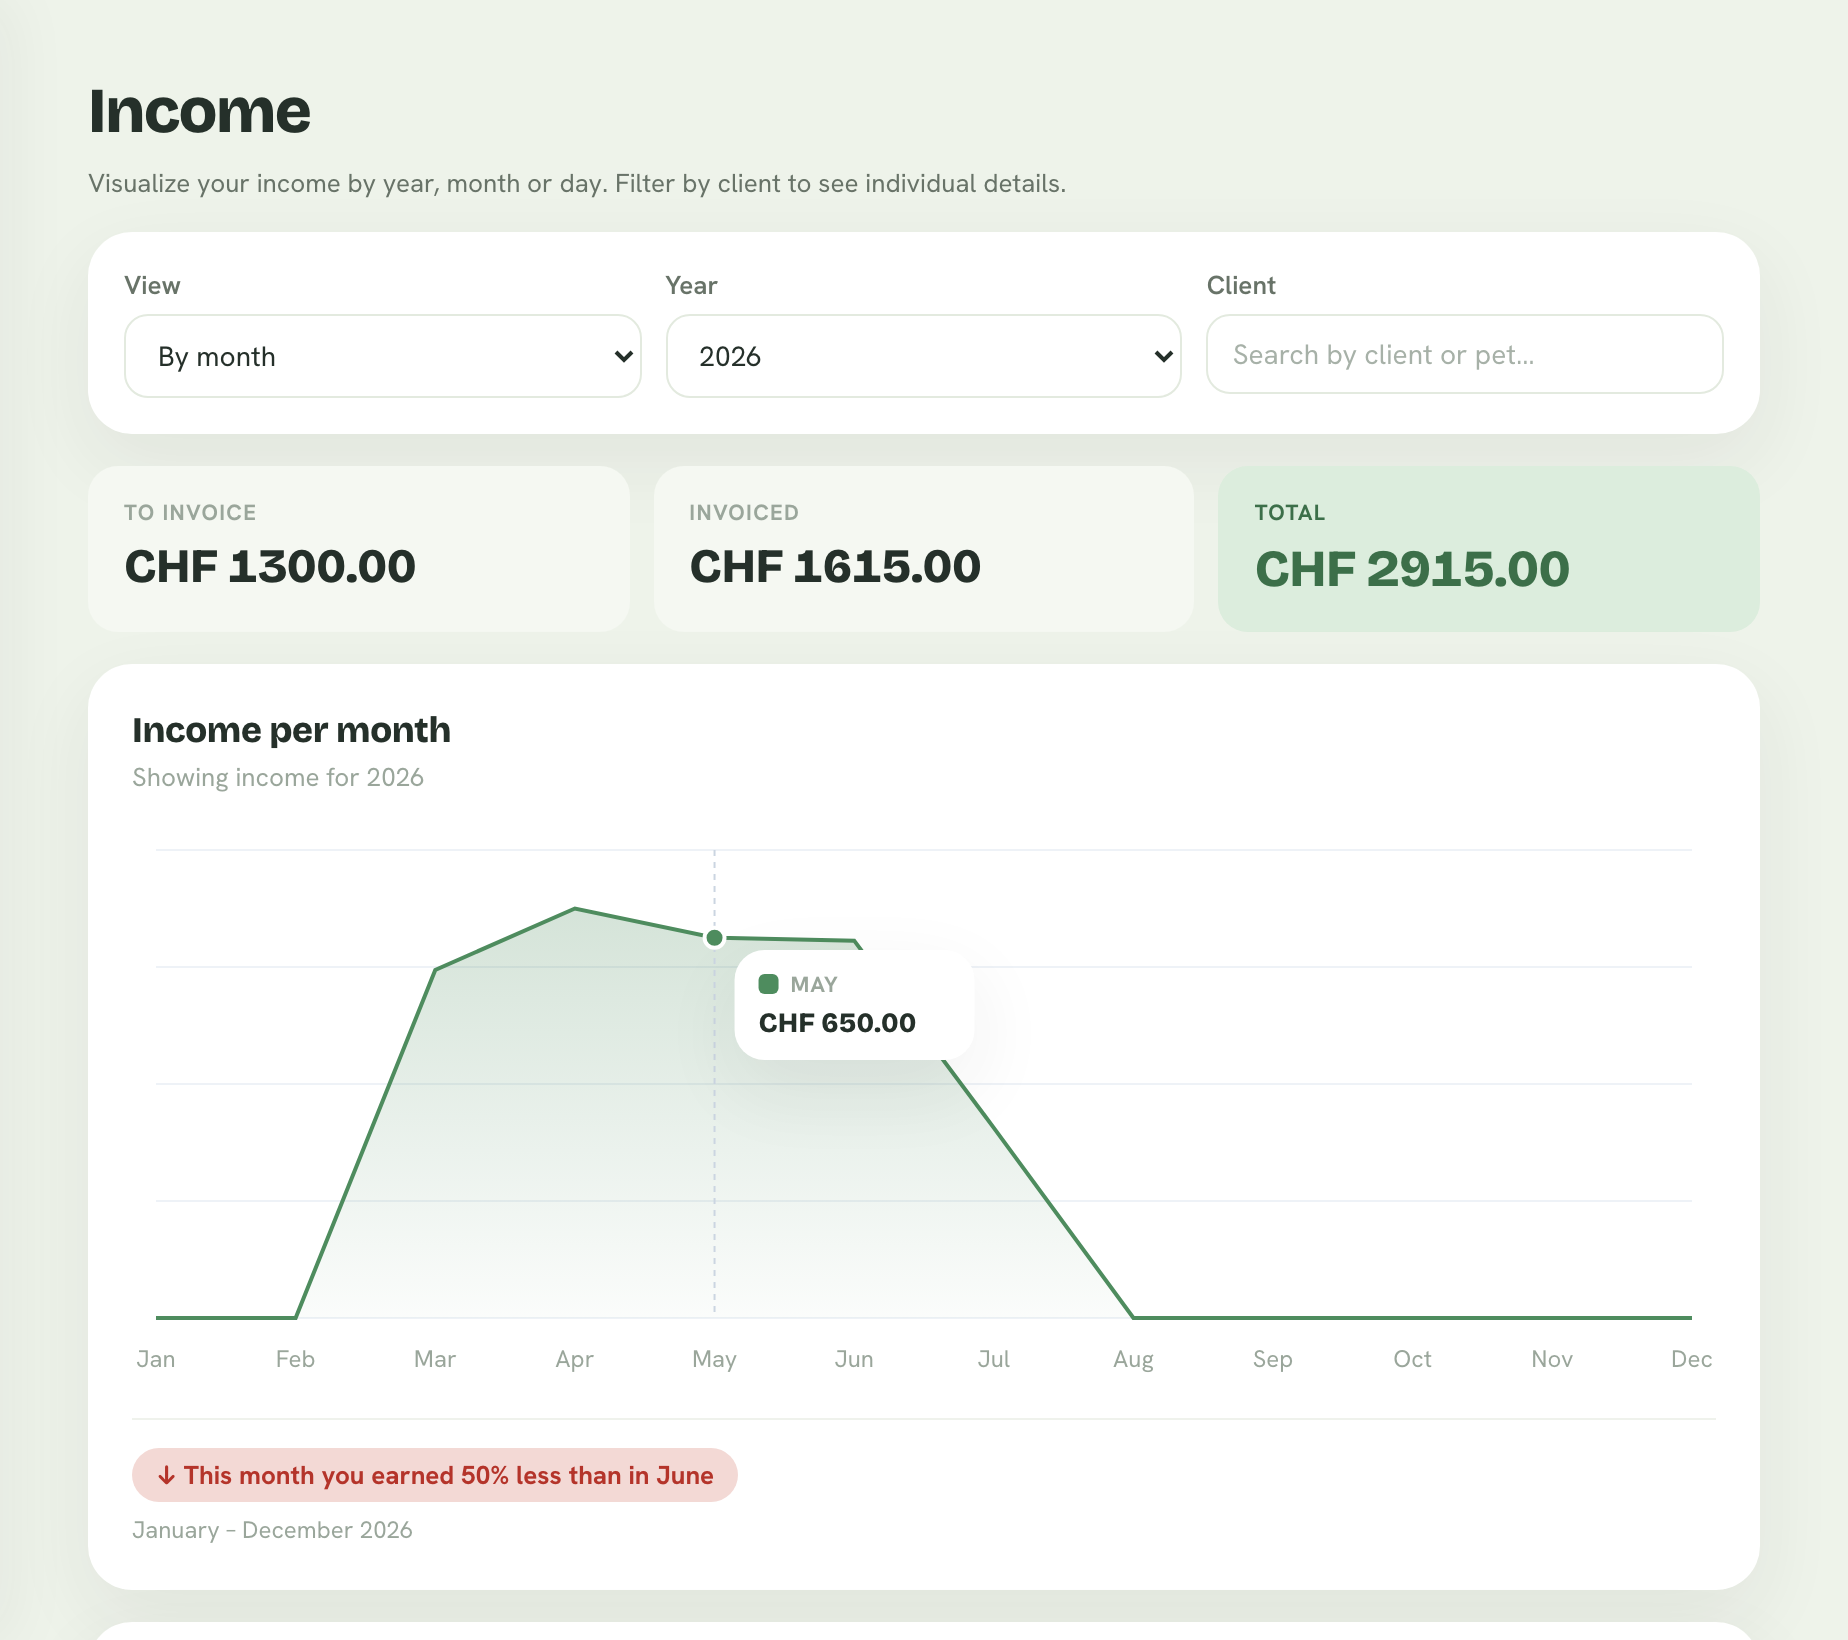Screen dimensions: 1848x1640
Task: Click the Mar axis label
Action: (x=435, y=1359)
